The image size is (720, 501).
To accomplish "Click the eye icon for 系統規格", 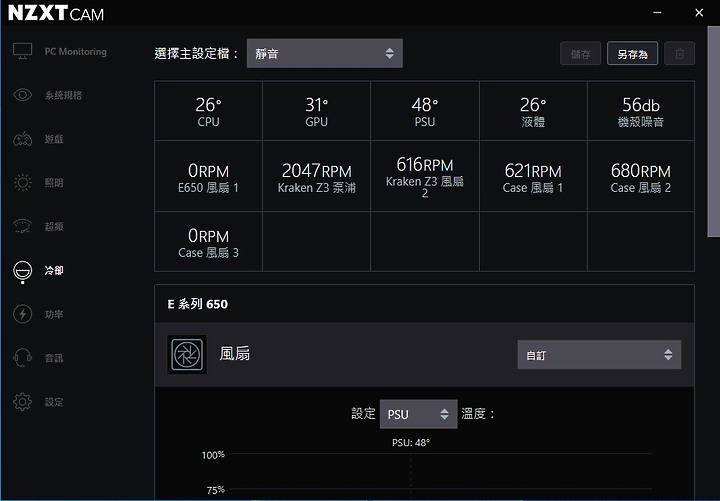I will click(x=22, y=95).
